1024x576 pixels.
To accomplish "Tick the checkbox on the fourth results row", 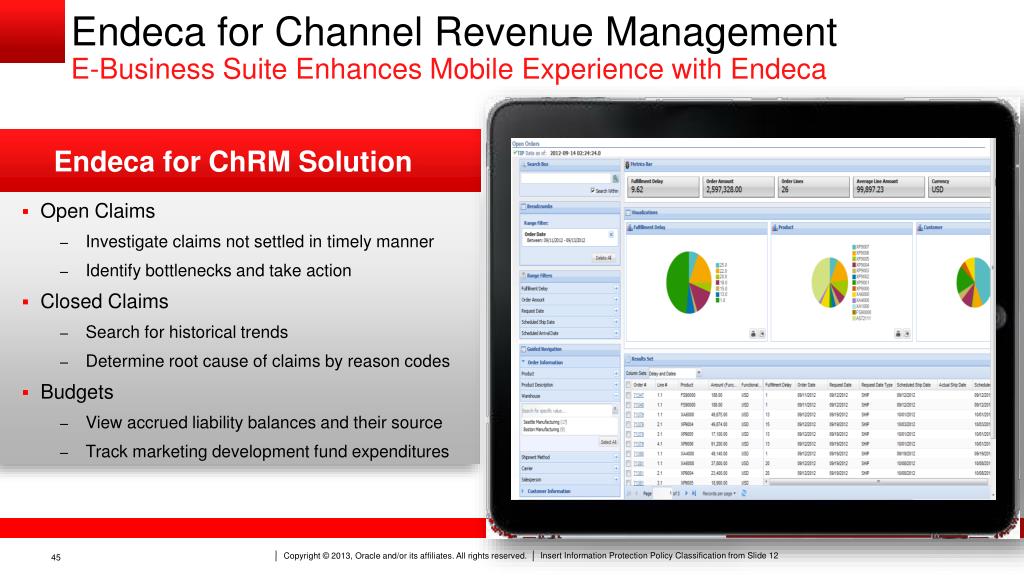I will click(629, 424).
